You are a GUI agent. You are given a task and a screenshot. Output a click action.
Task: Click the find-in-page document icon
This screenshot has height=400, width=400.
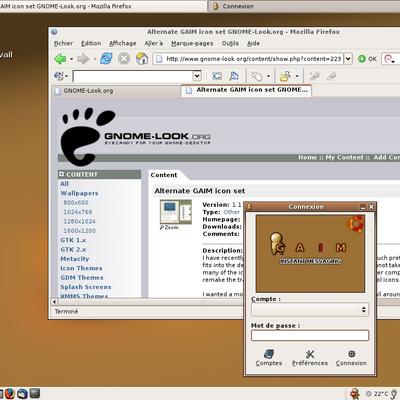(234, 76)
